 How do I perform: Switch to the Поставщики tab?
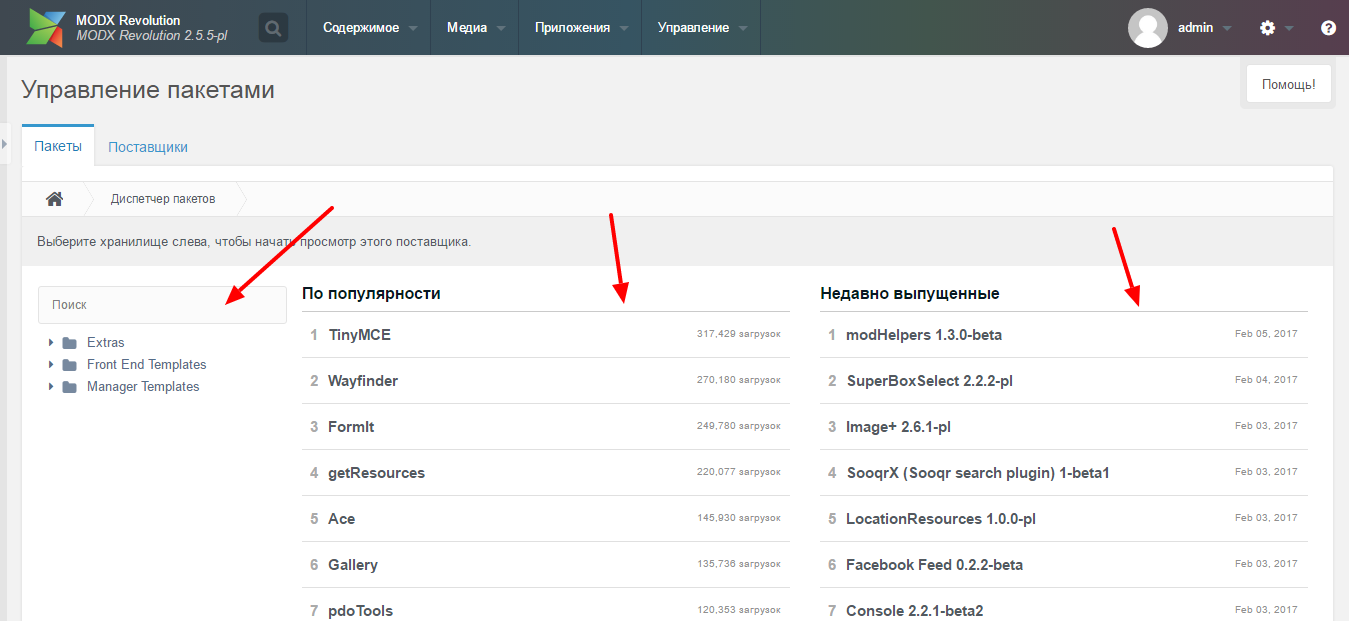click(x=148, y=147)
